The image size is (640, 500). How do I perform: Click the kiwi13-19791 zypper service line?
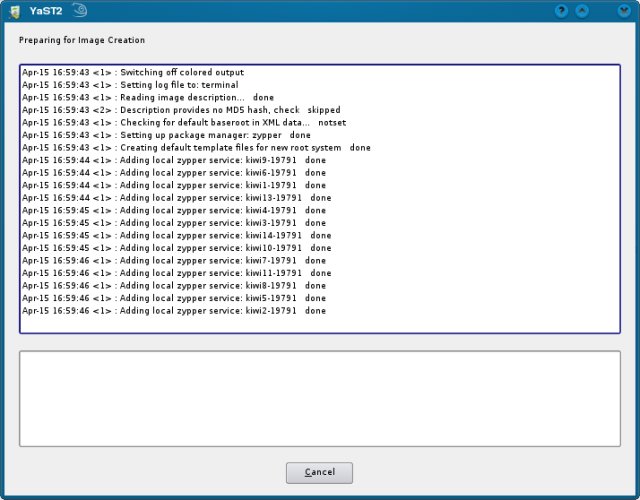pos(176,198)
